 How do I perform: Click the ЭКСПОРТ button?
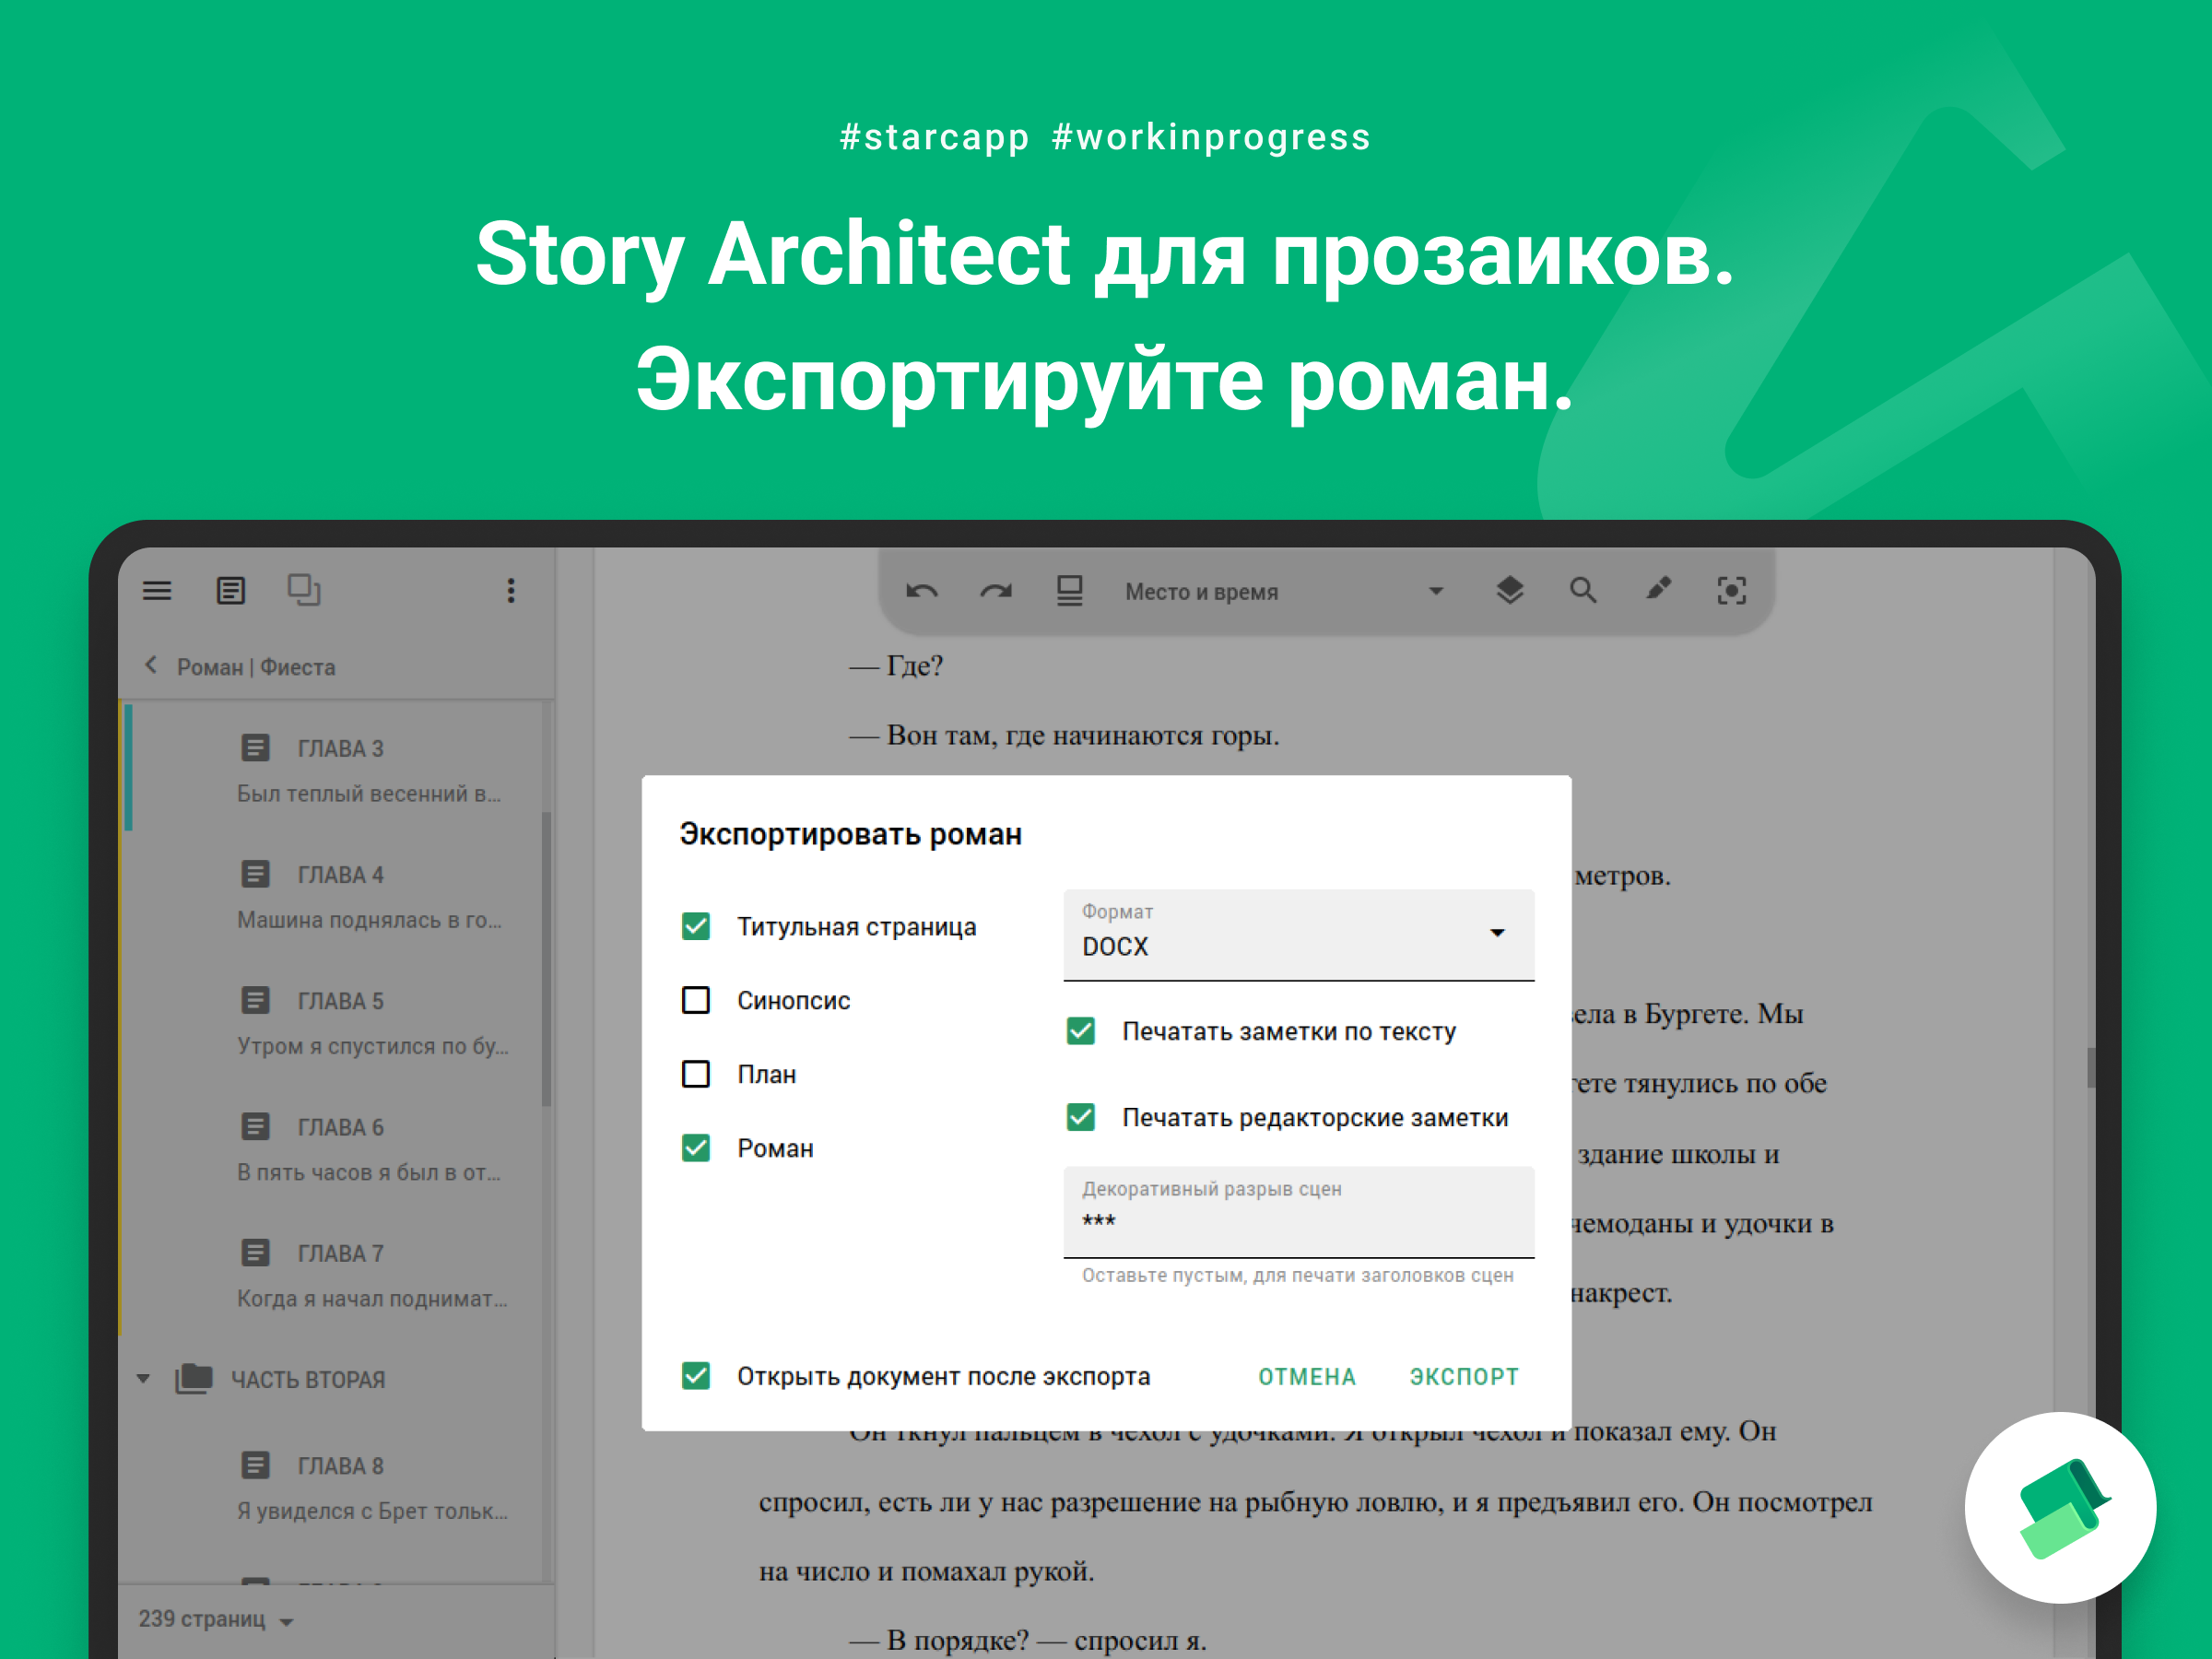coord(1464,1377)
